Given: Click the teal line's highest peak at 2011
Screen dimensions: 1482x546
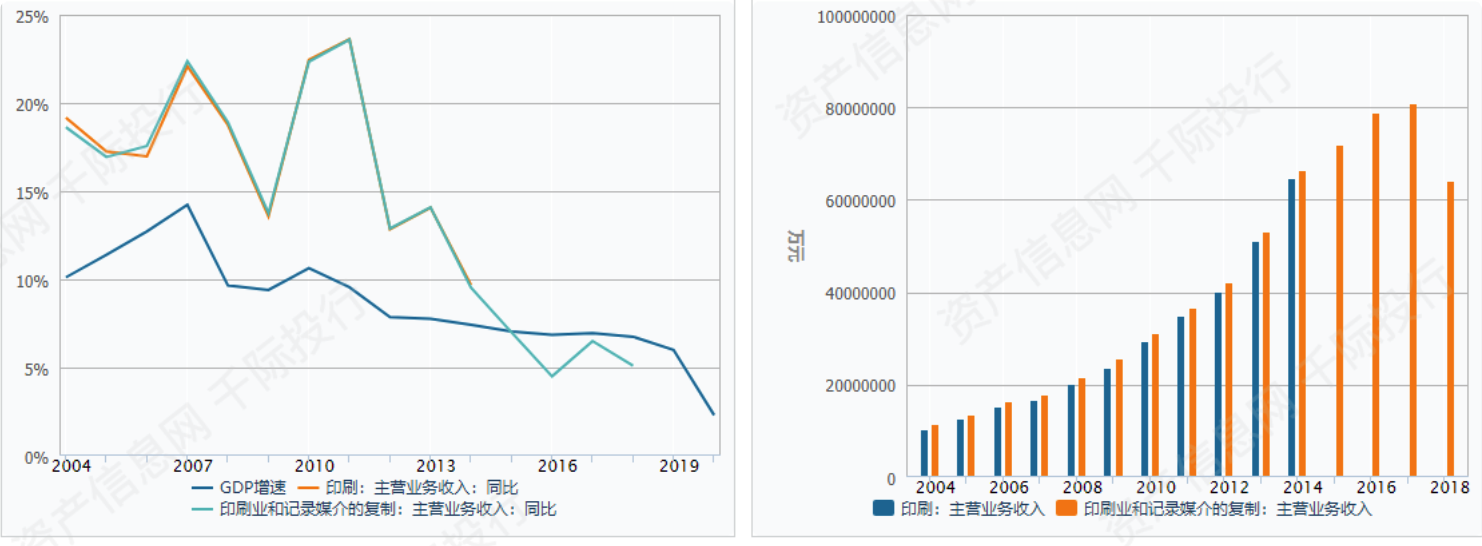Looking at the screenshot, I should (x=349, y=40).
